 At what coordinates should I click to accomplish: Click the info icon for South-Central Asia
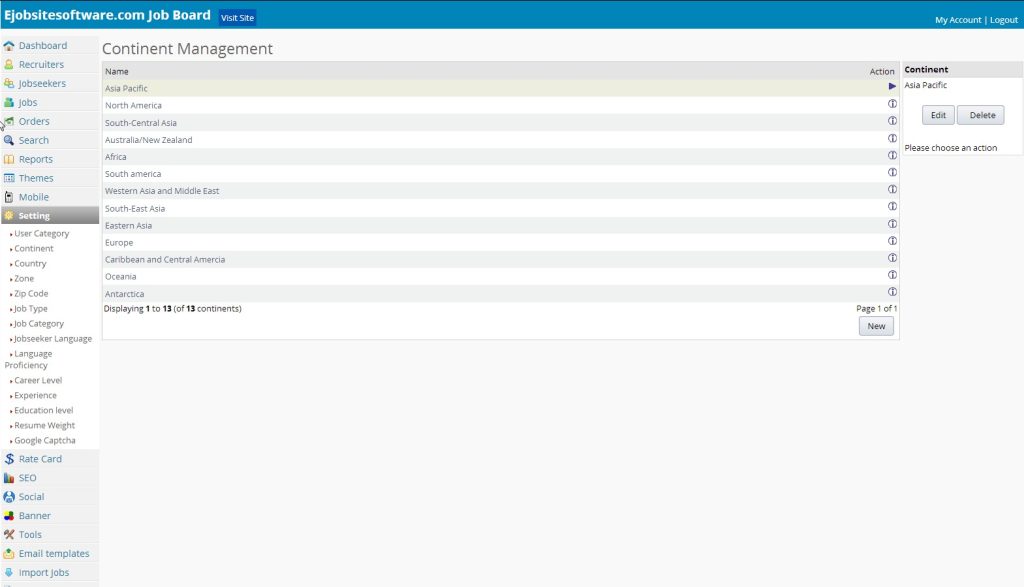tap(892, 121)
